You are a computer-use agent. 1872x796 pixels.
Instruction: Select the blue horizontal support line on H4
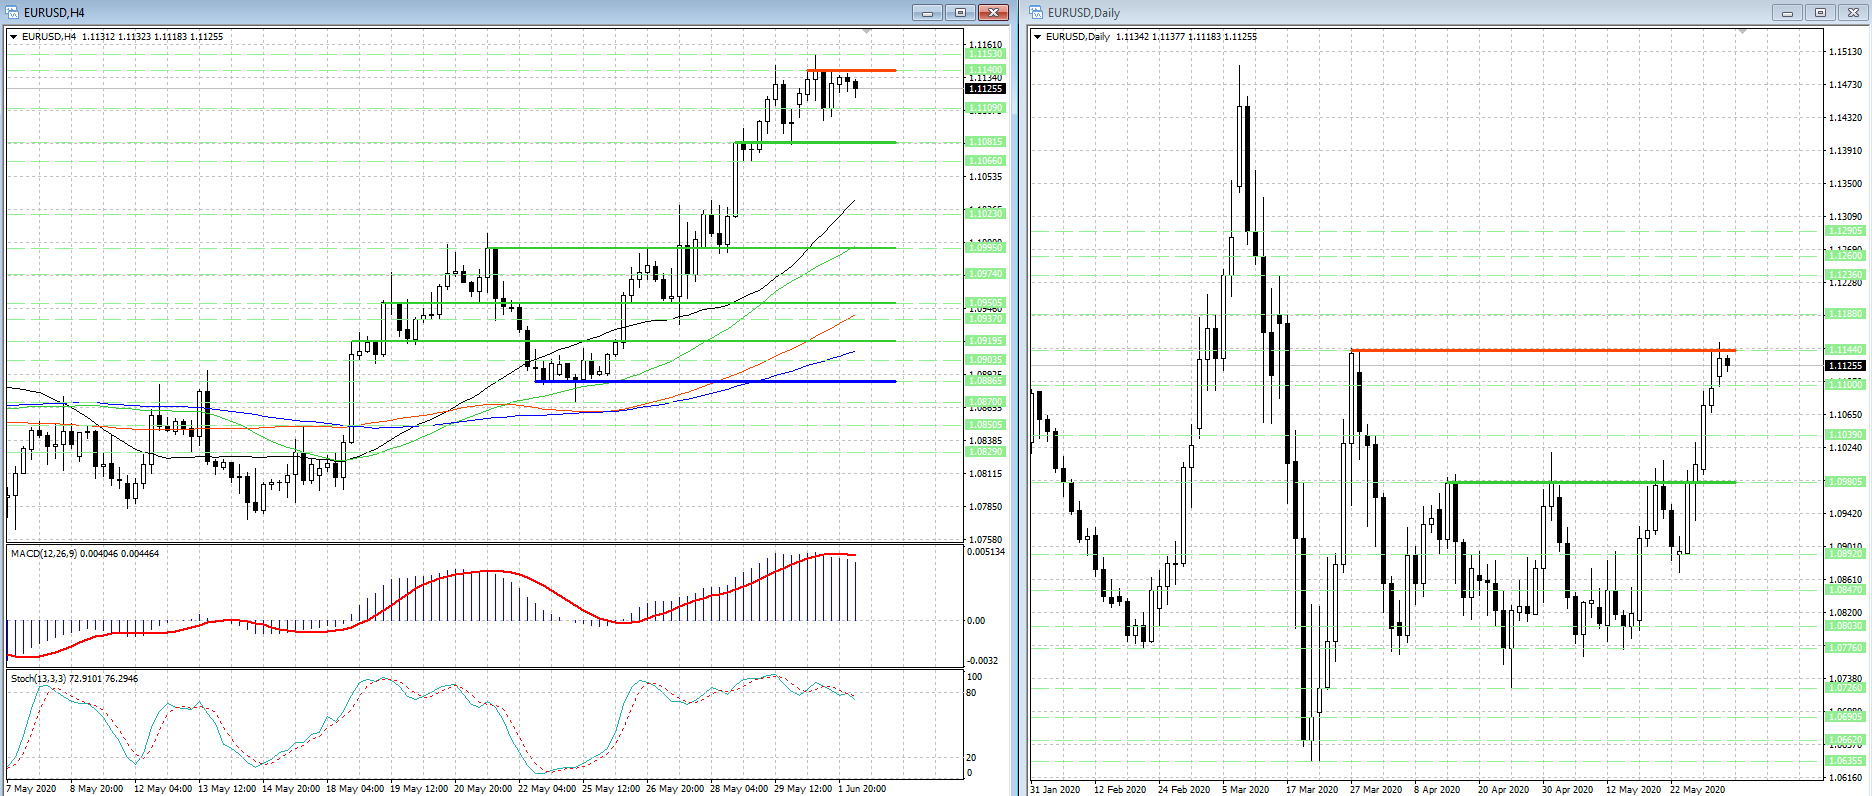pos(715,381)
